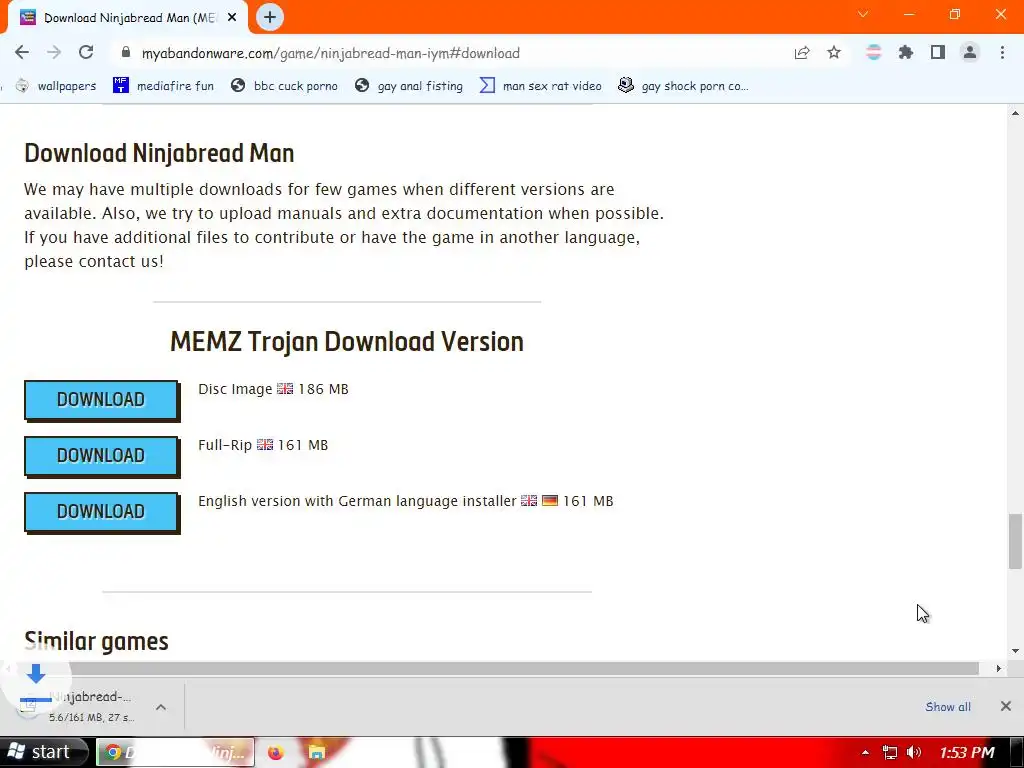
Task: Bookmark this page with star icon
Action: click(834, 53)
